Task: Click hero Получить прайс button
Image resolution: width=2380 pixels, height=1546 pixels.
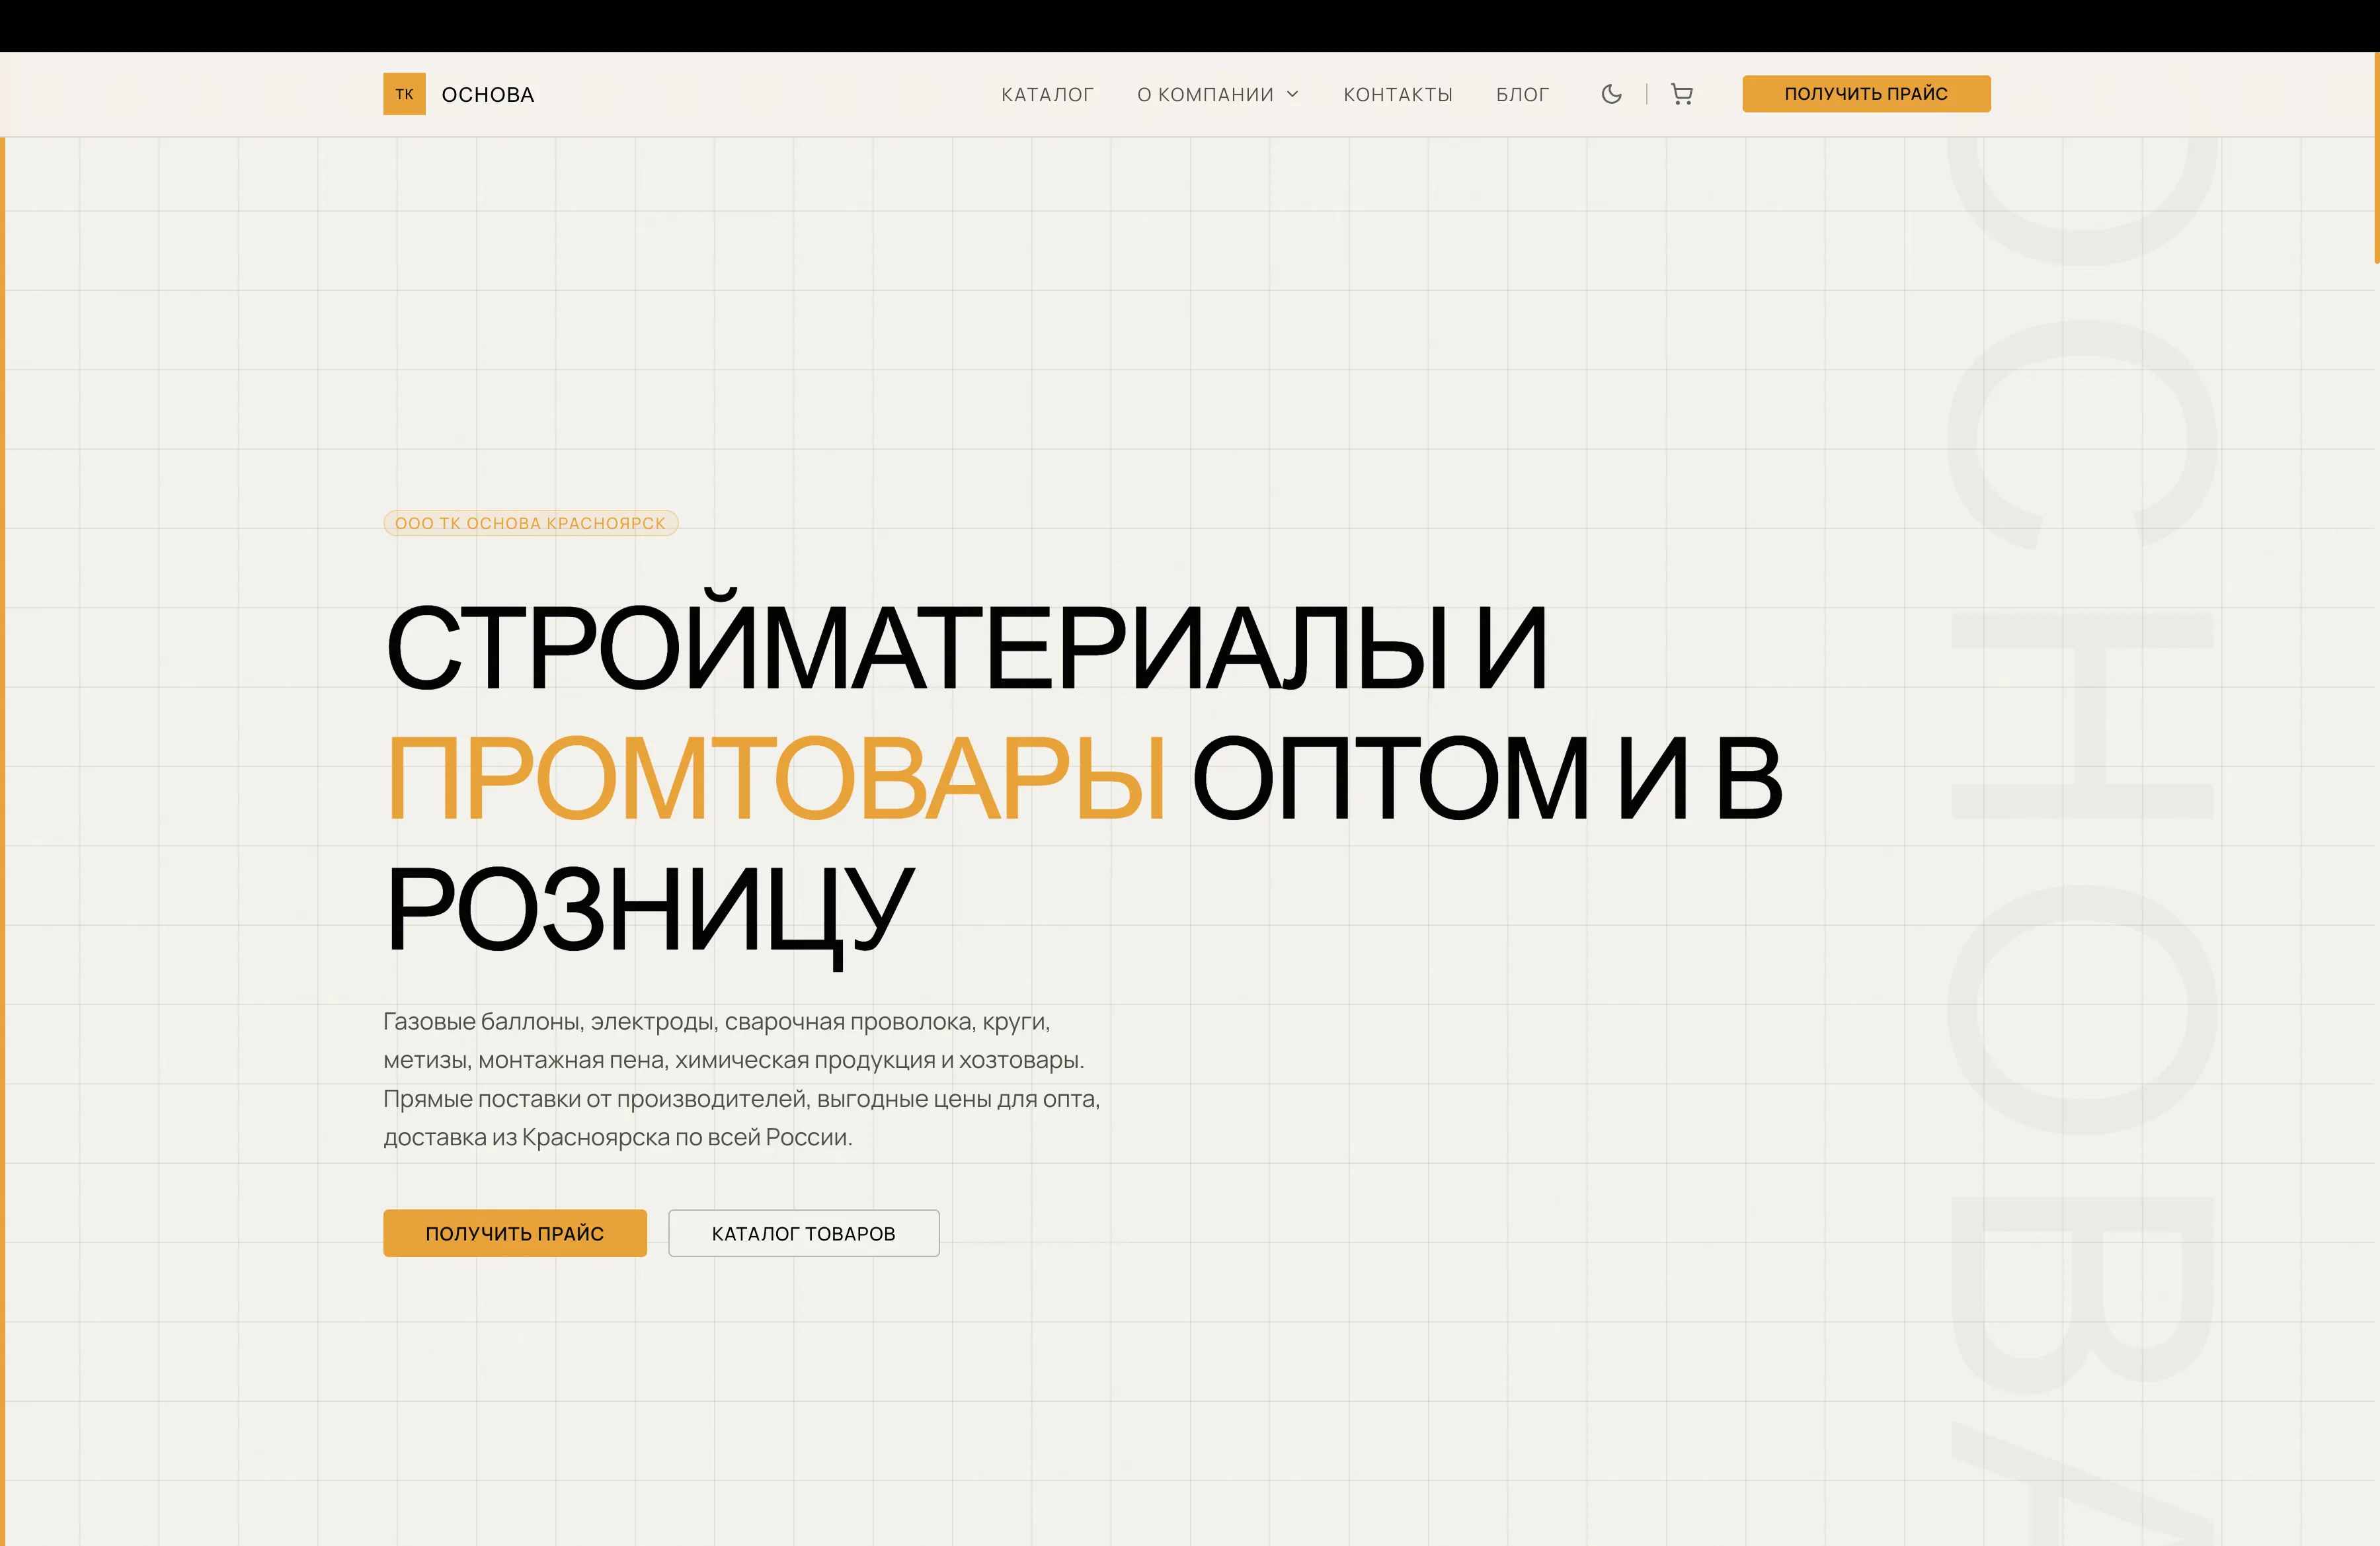Action: pos(515,1233)
